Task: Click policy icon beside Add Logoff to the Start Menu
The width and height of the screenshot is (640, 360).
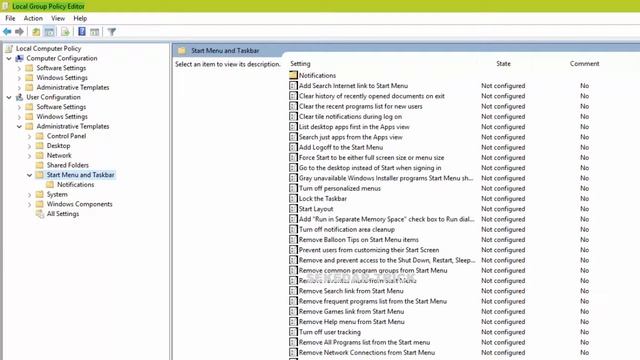Action: (x=293, y=147)
